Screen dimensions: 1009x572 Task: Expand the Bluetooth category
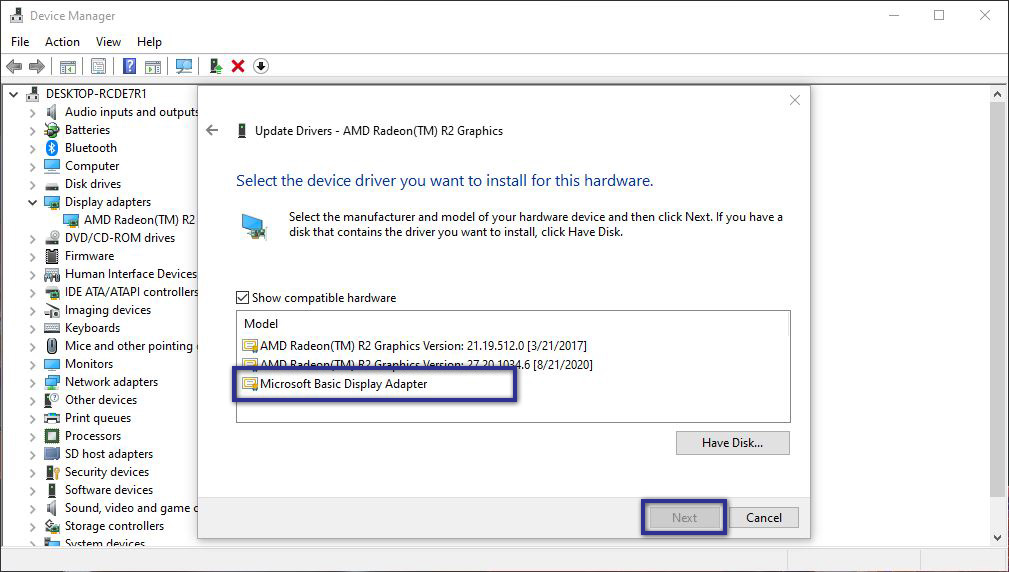(x=32, y=148)
